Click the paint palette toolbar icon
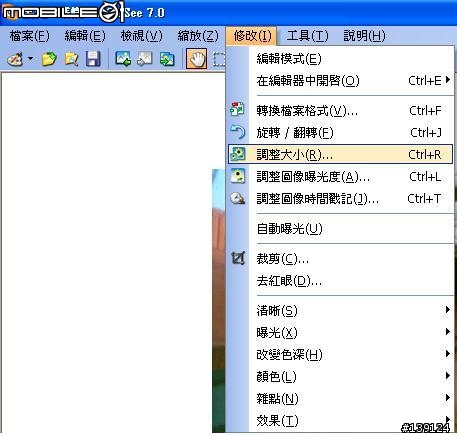 (15, 59)
